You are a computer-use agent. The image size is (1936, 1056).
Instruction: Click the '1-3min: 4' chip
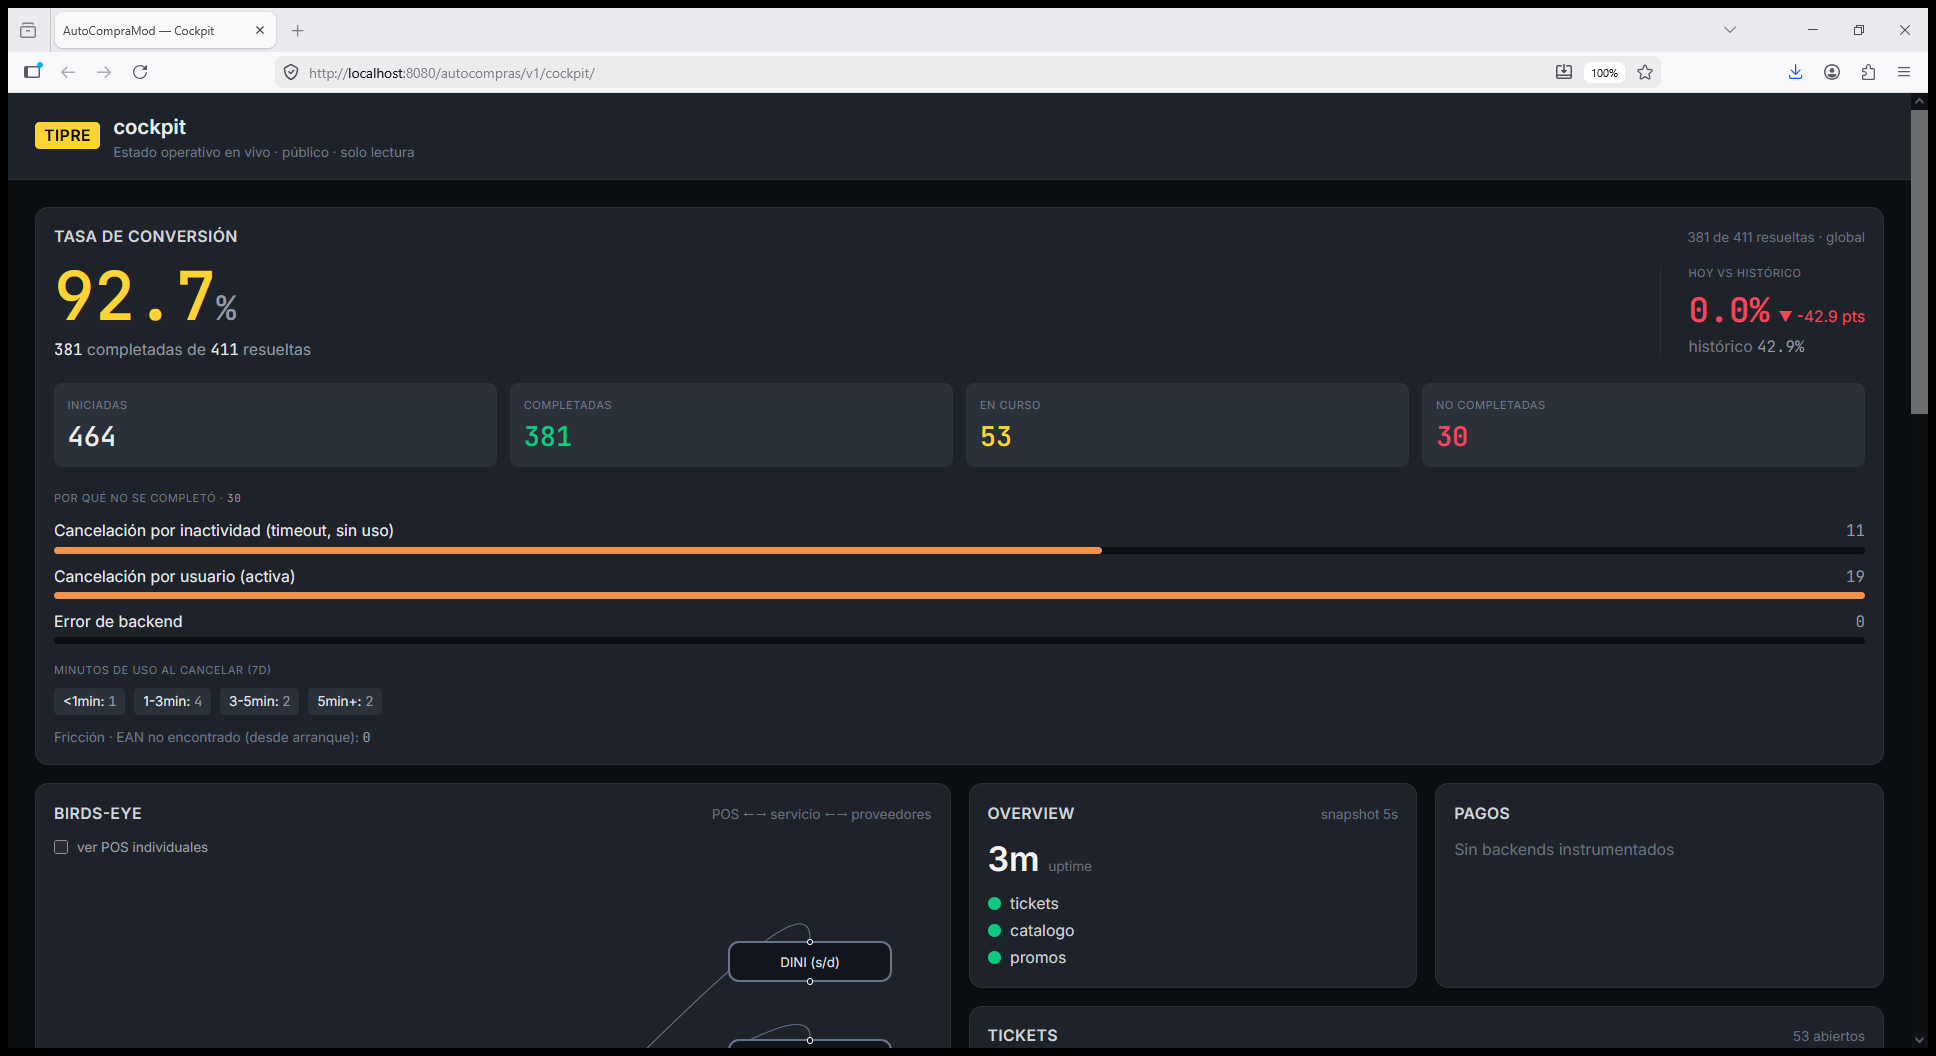(x=172, y=701)
